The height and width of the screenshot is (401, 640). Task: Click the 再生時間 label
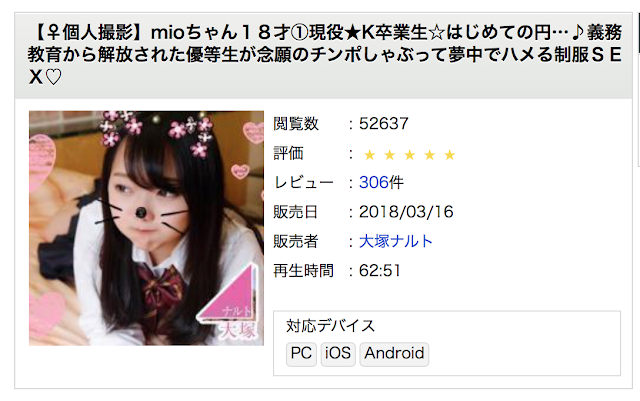point(303,270)
